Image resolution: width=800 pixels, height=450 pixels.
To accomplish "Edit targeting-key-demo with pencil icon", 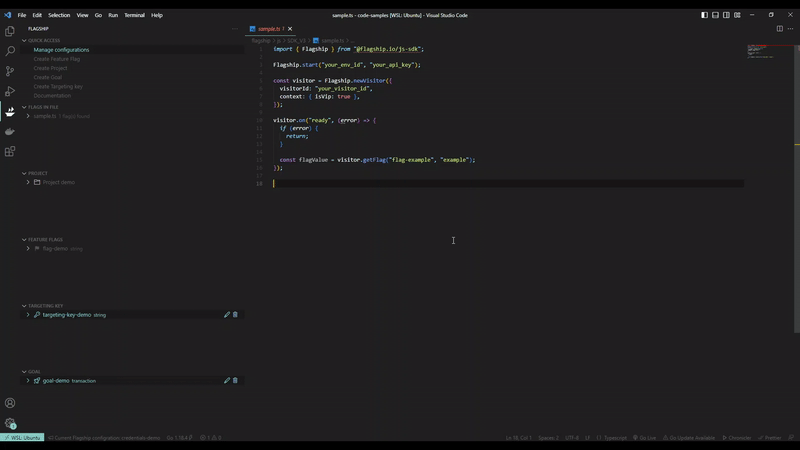I will point(227,315).
